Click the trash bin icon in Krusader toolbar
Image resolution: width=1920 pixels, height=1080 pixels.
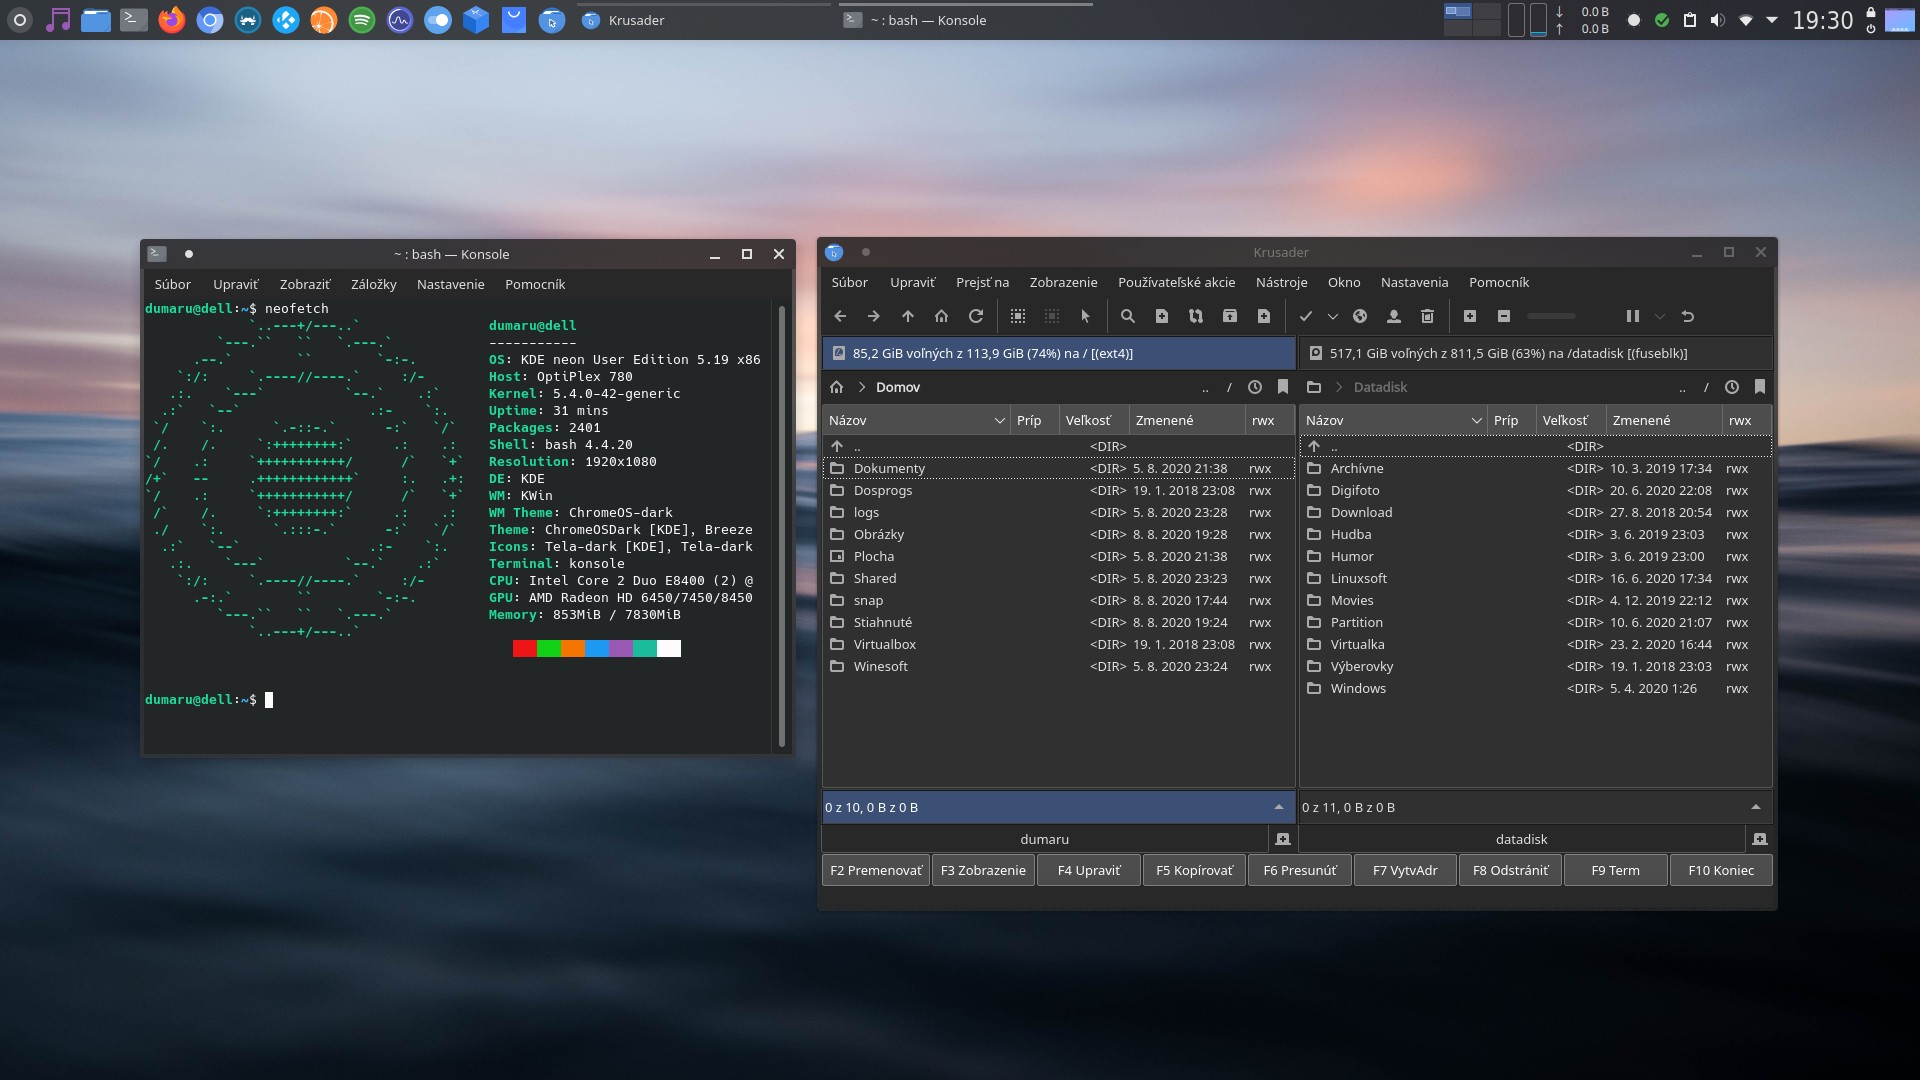click(x=1427, y=316)
